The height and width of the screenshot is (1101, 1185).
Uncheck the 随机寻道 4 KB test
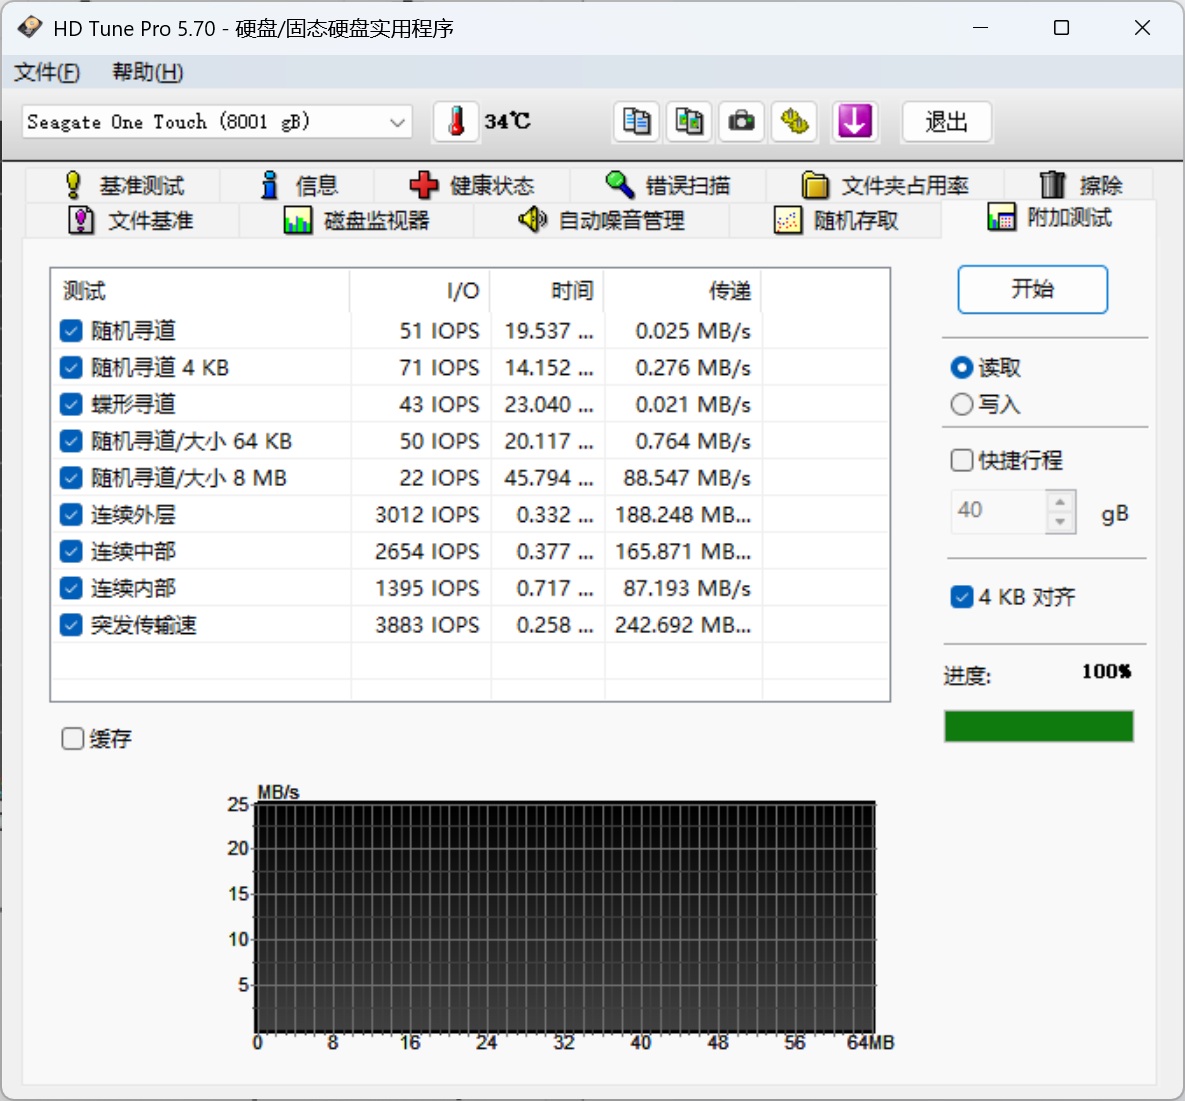(71, 368)
